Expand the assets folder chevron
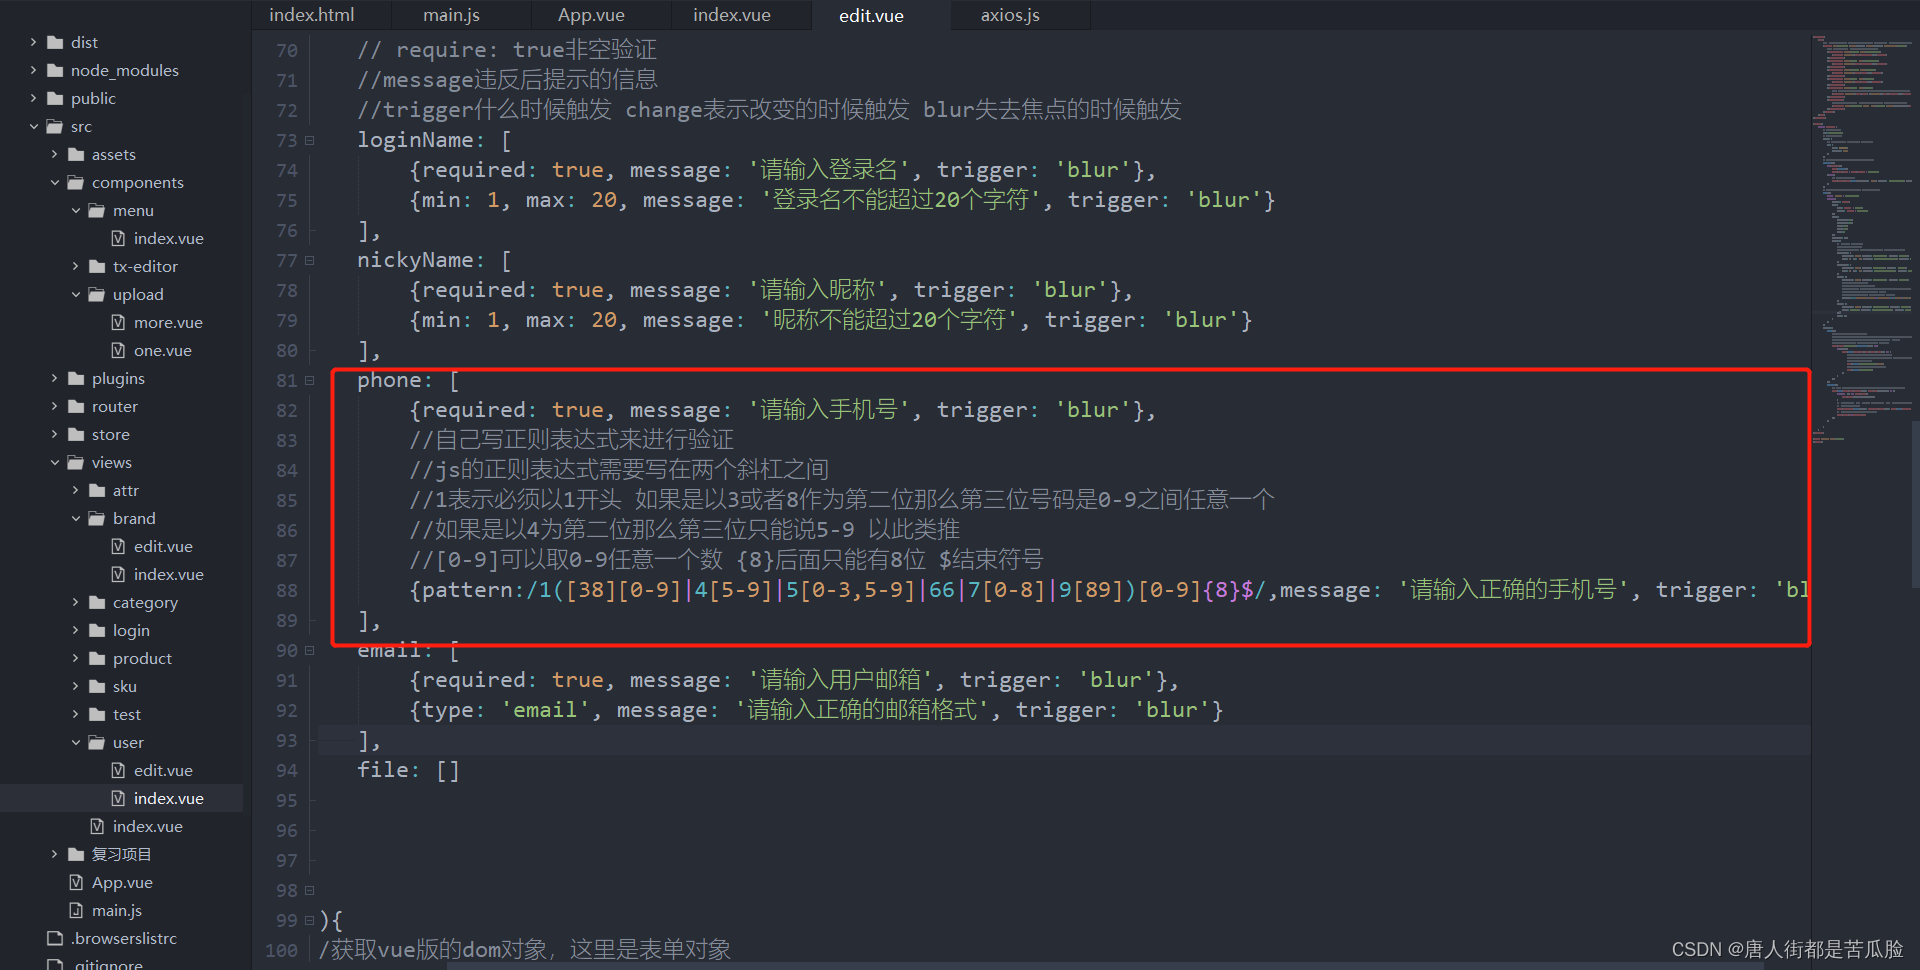Viewport: 1920px width, 970px height. coord(54,154)
